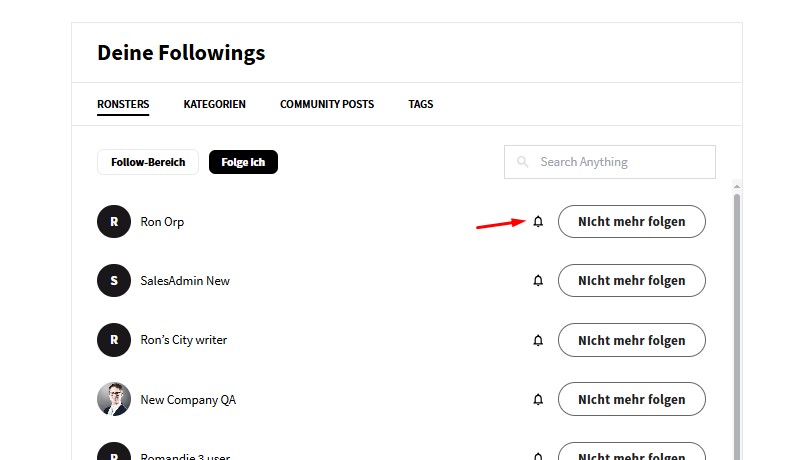Show the Follow-Bereich list
The image size is (805, 460).
pos(148,162)
